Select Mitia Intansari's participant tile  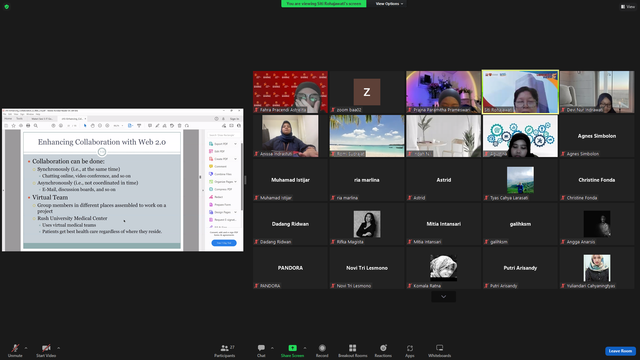pos(443,224)
